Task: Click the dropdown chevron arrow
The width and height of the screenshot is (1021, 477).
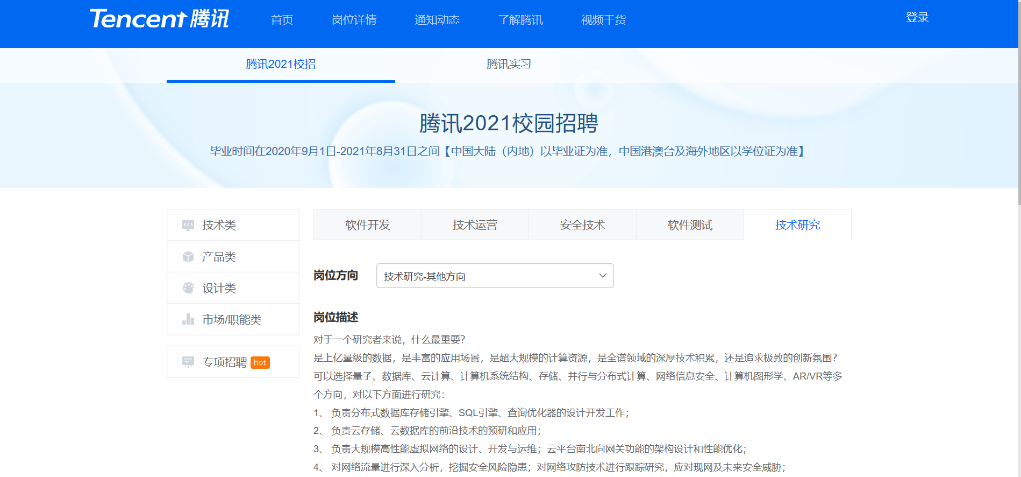Action: (602, 276)
